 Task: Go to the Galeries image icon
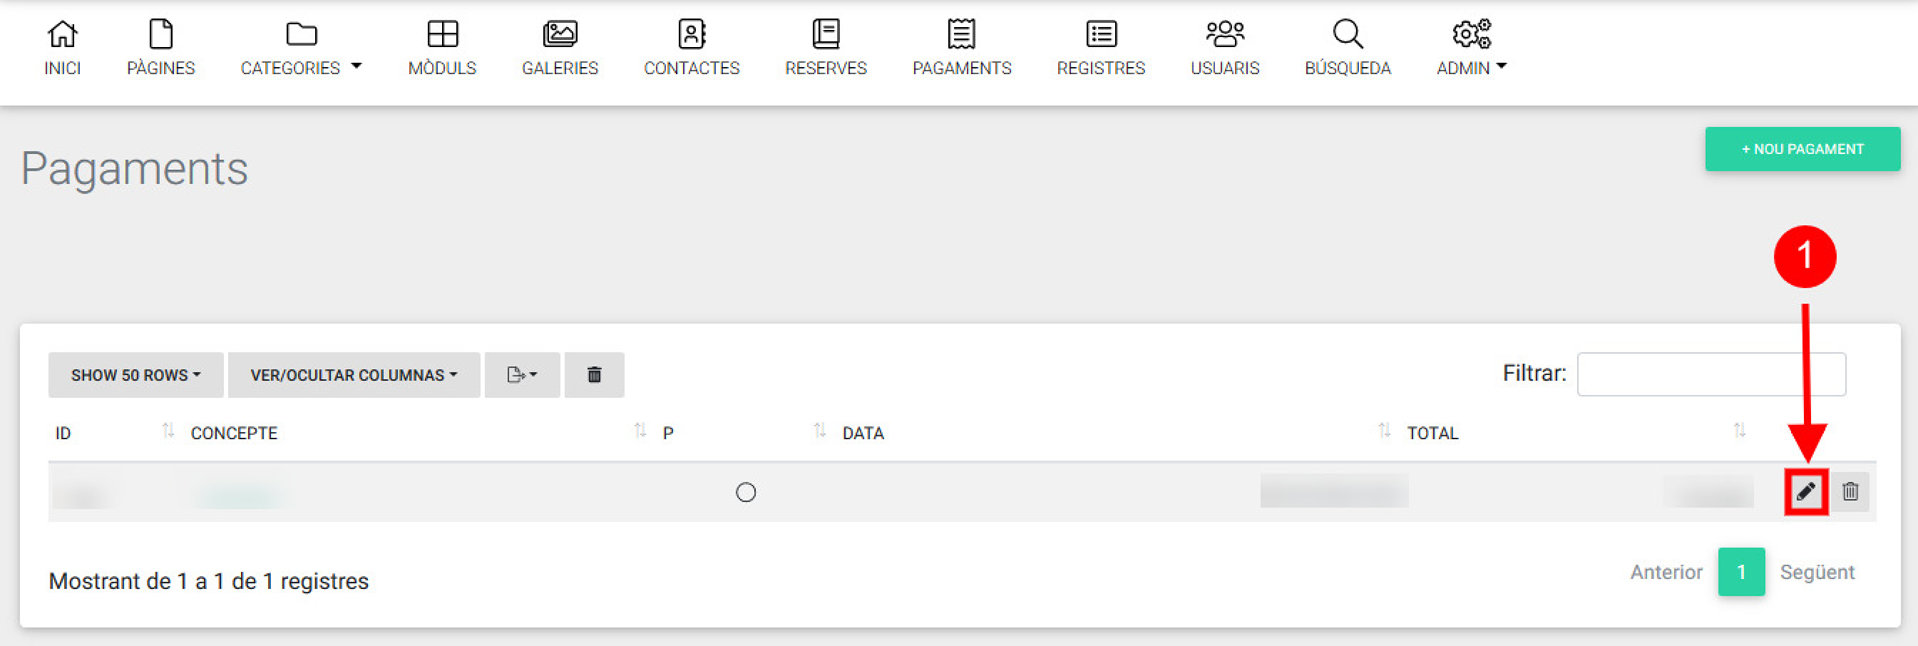point(559,35)
